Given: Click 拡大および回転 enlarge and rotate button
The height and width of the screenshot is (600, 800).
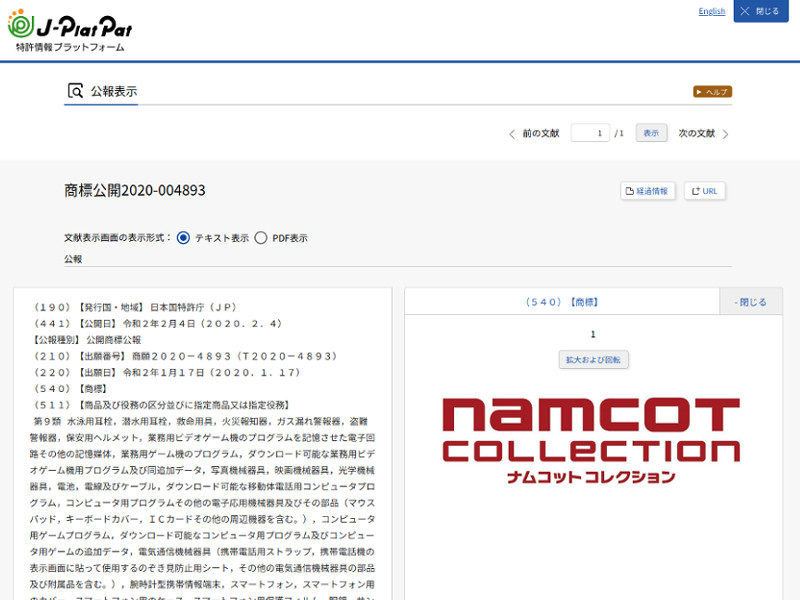Looking at the screenshot, I should point(593,360).
